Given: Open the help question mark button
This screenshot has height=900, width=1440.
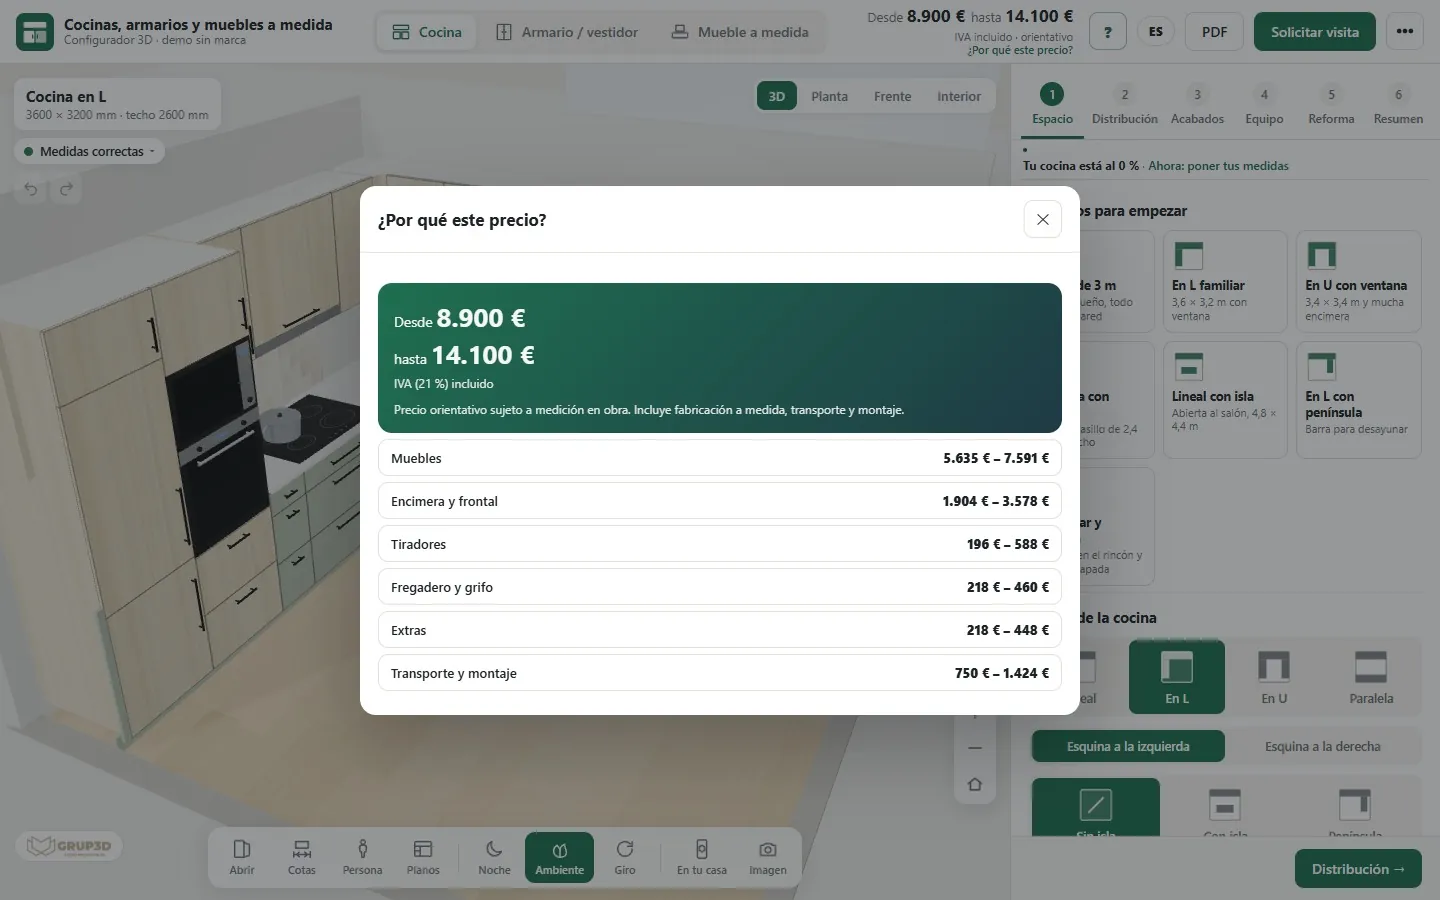Looking at the screenshot, I should point(1107,32).
